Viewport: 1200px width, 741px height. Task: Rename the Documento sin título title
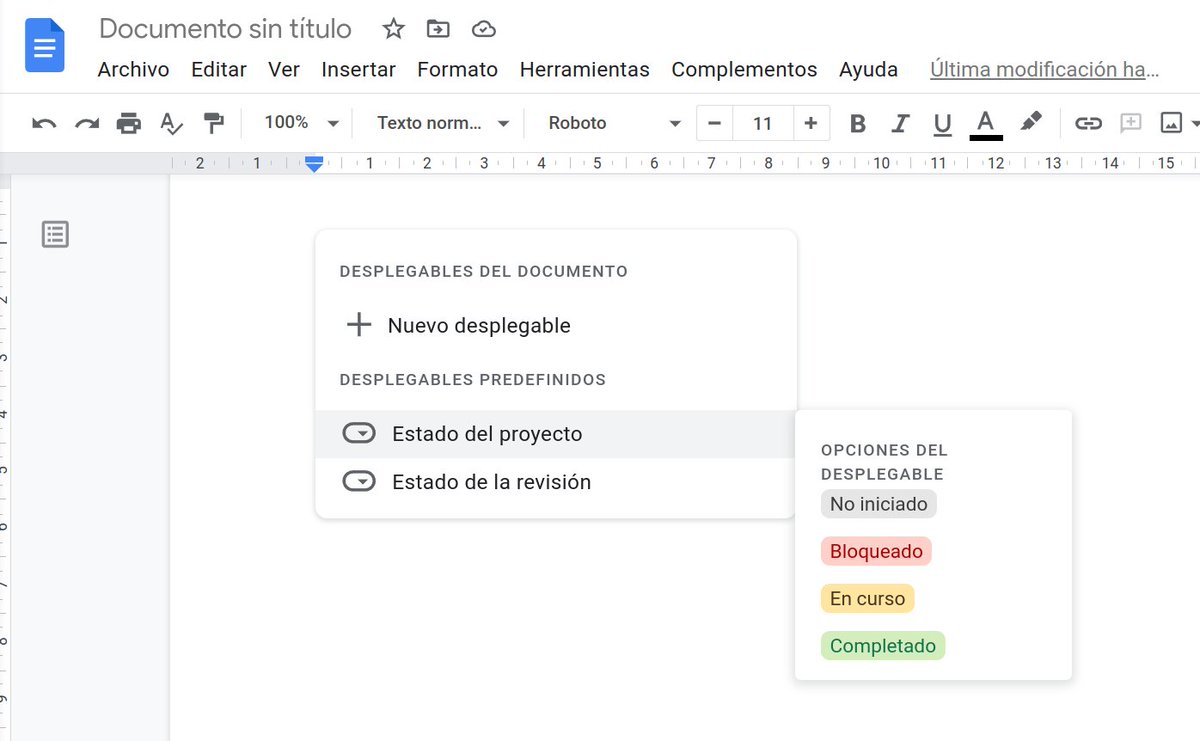click(x=225, y=29)
